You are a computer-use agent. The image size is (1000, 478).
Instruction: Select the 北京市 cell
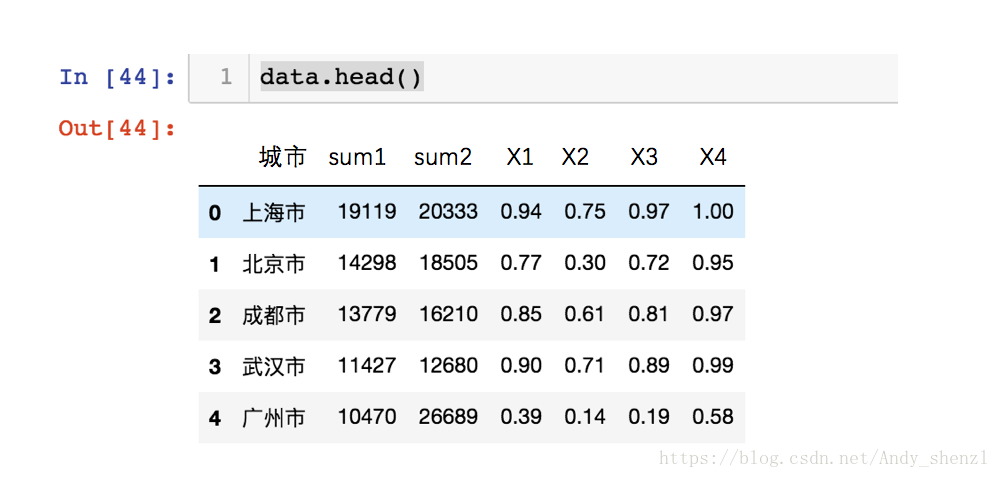[x=274, y=263]
